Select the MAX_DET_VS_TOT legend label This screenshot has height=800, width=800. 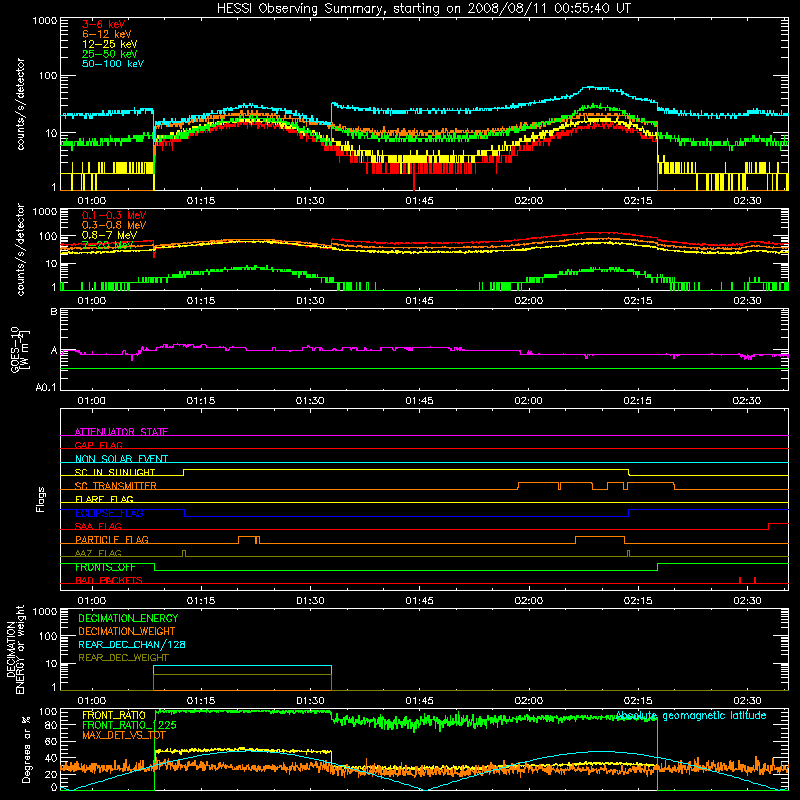(124, 735)
